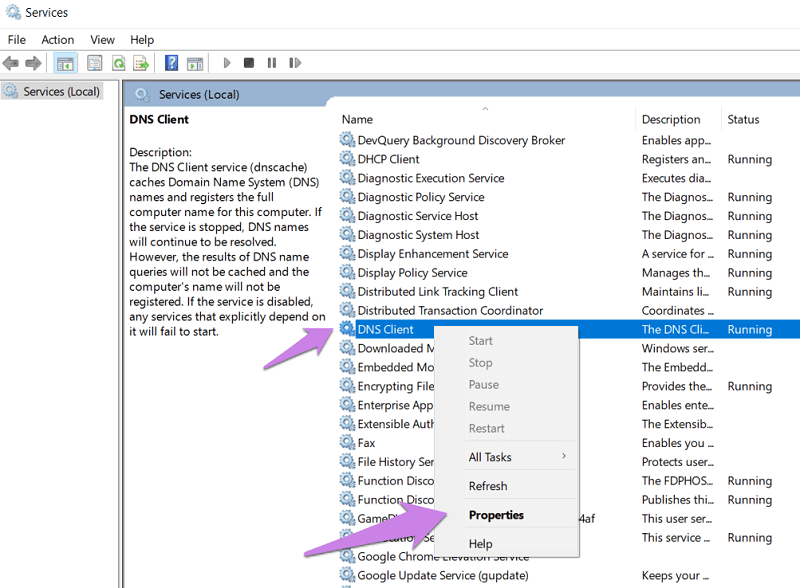Viewport: 800px width, 588px height.
Task: Click the Back navigation arrow
Action: pyautogui.click(x=10, y=62)
